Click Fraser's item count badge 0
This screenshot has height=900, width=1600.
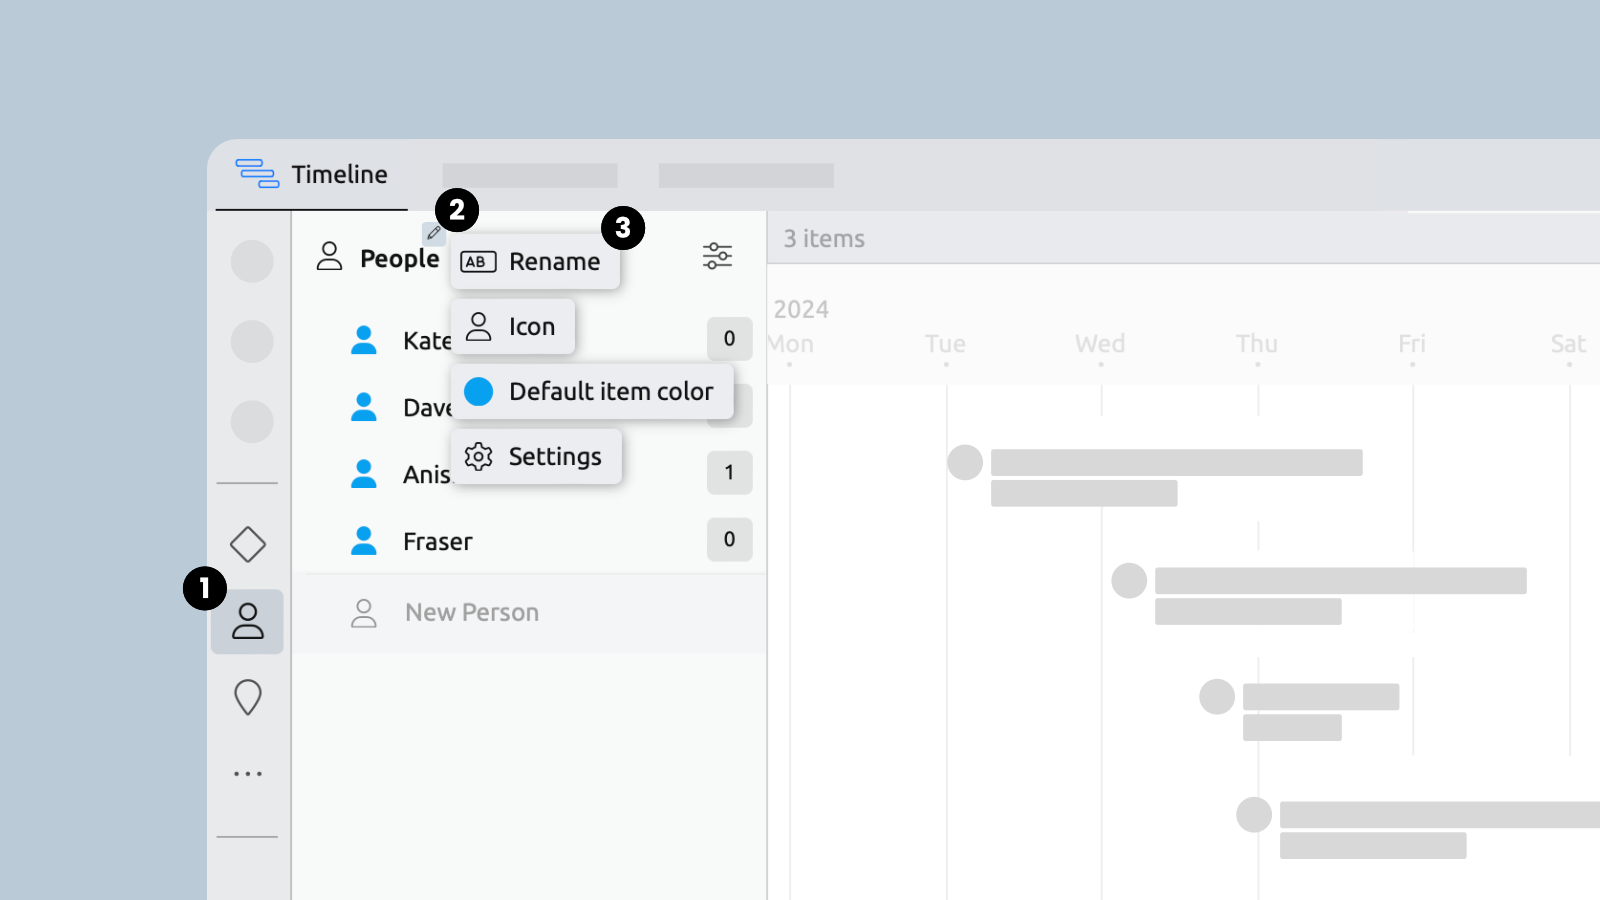coord(729,539)
